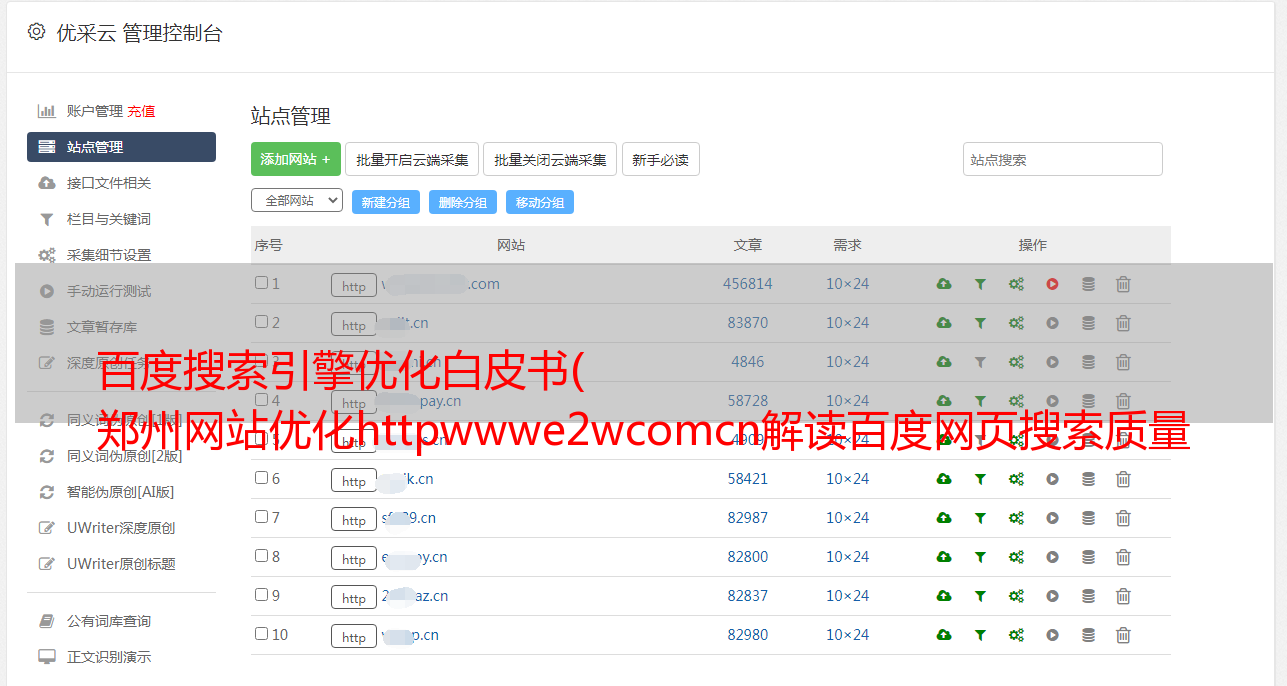
Task: Click the cloud upload icon in row 10
Action: pyautogui.click(x=944, y=635)
